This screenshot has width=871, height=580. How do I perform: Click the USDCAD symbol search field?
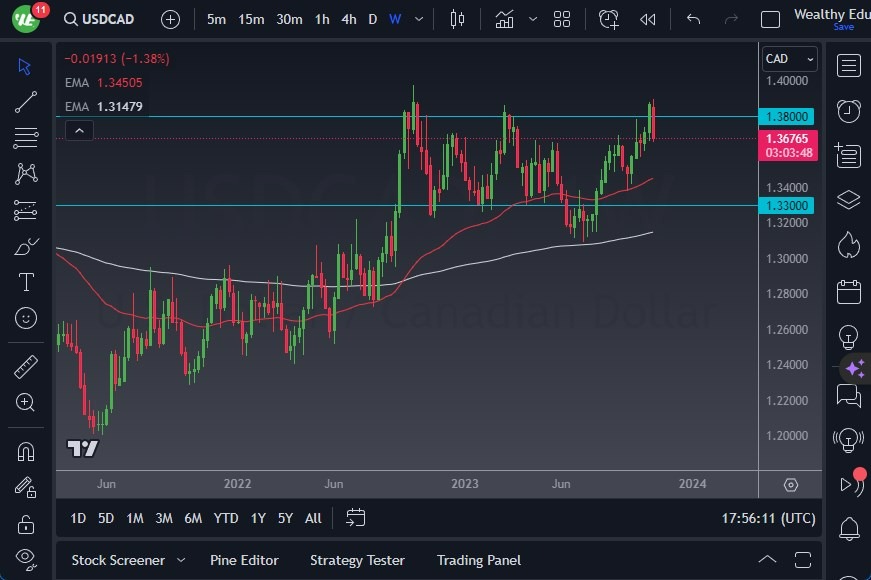(x=108, y=18)
